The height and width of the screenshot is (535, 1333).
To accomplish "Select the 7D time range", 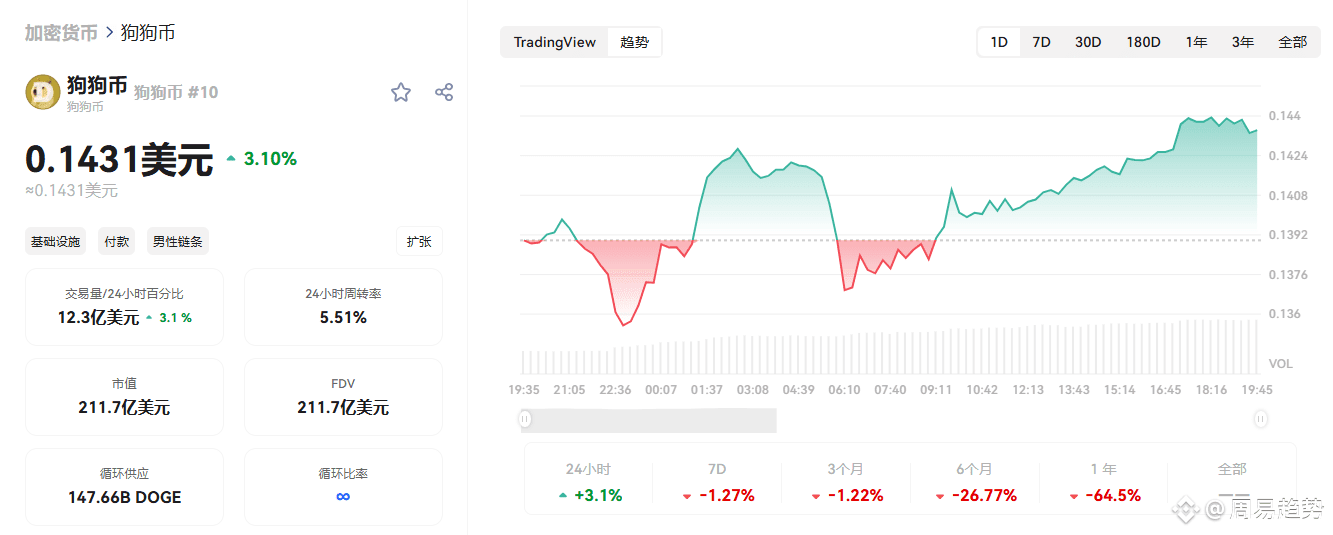I will (x=1041, y=42).
